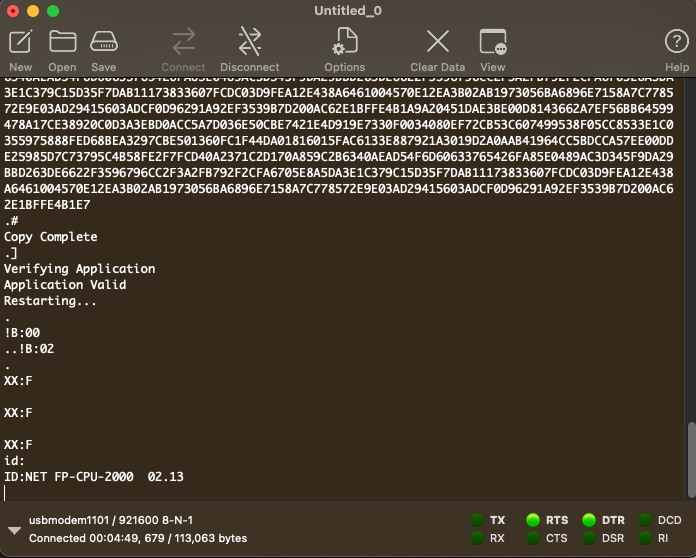Click the CTS indicator light

[534, 538]
